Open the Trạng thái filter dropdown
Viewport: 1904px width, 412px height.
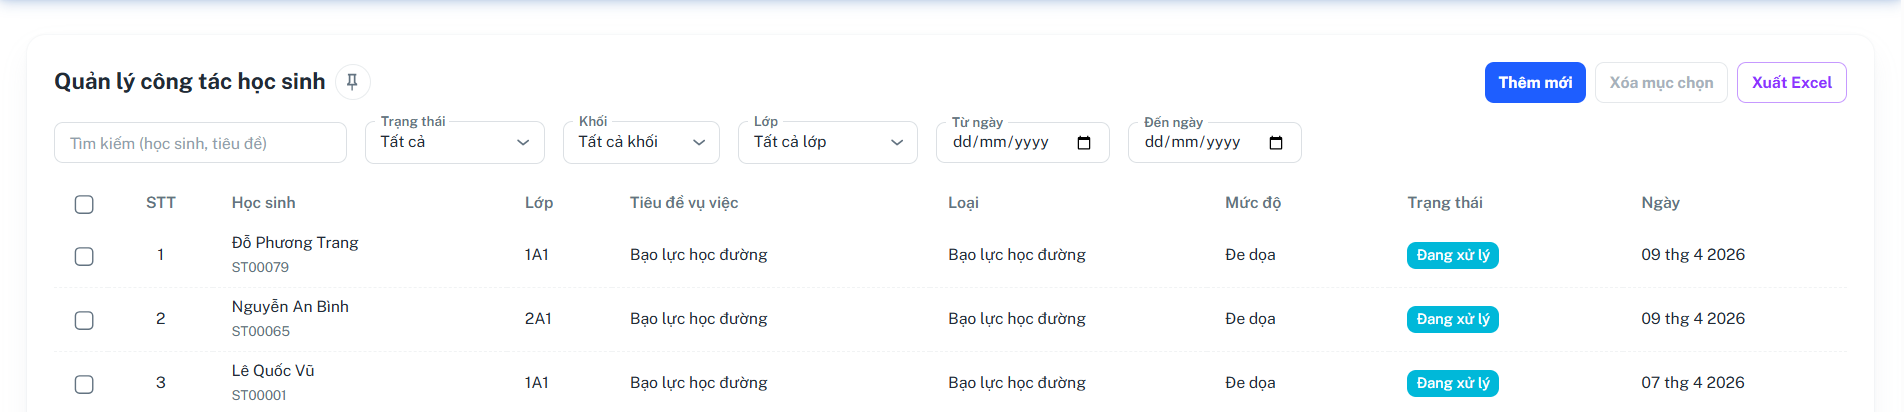click(455, 142)
